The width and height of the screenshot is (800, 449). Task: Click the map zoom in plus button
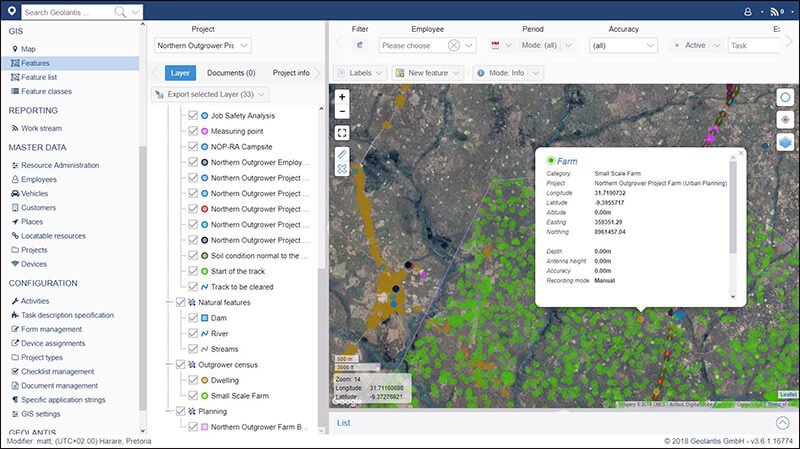[342, 96]
